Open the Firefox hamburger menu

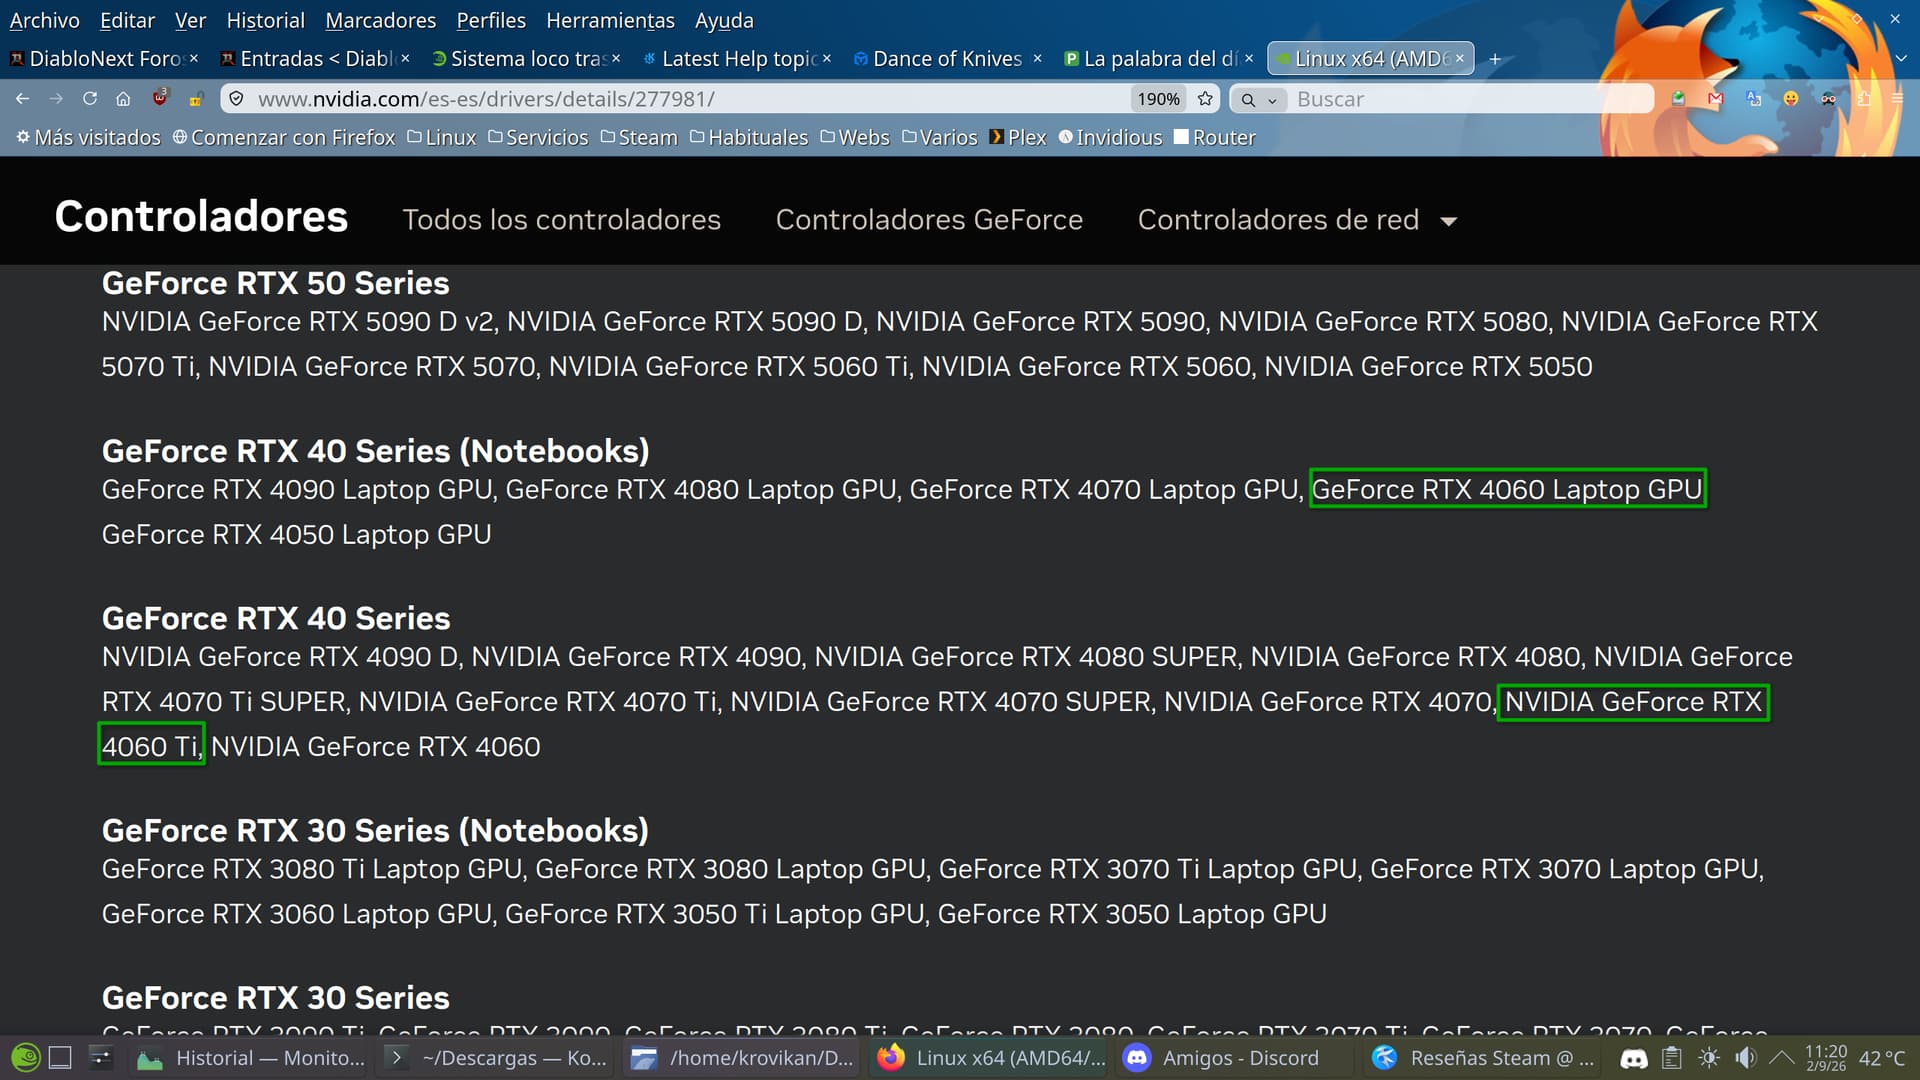(x=1897, y=99)
